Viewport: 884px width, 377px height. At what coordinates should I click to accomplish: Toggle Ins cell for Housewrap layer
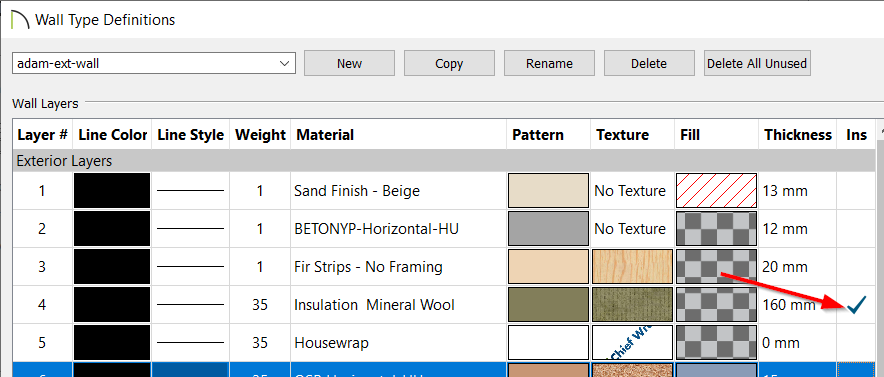point(856,342)
